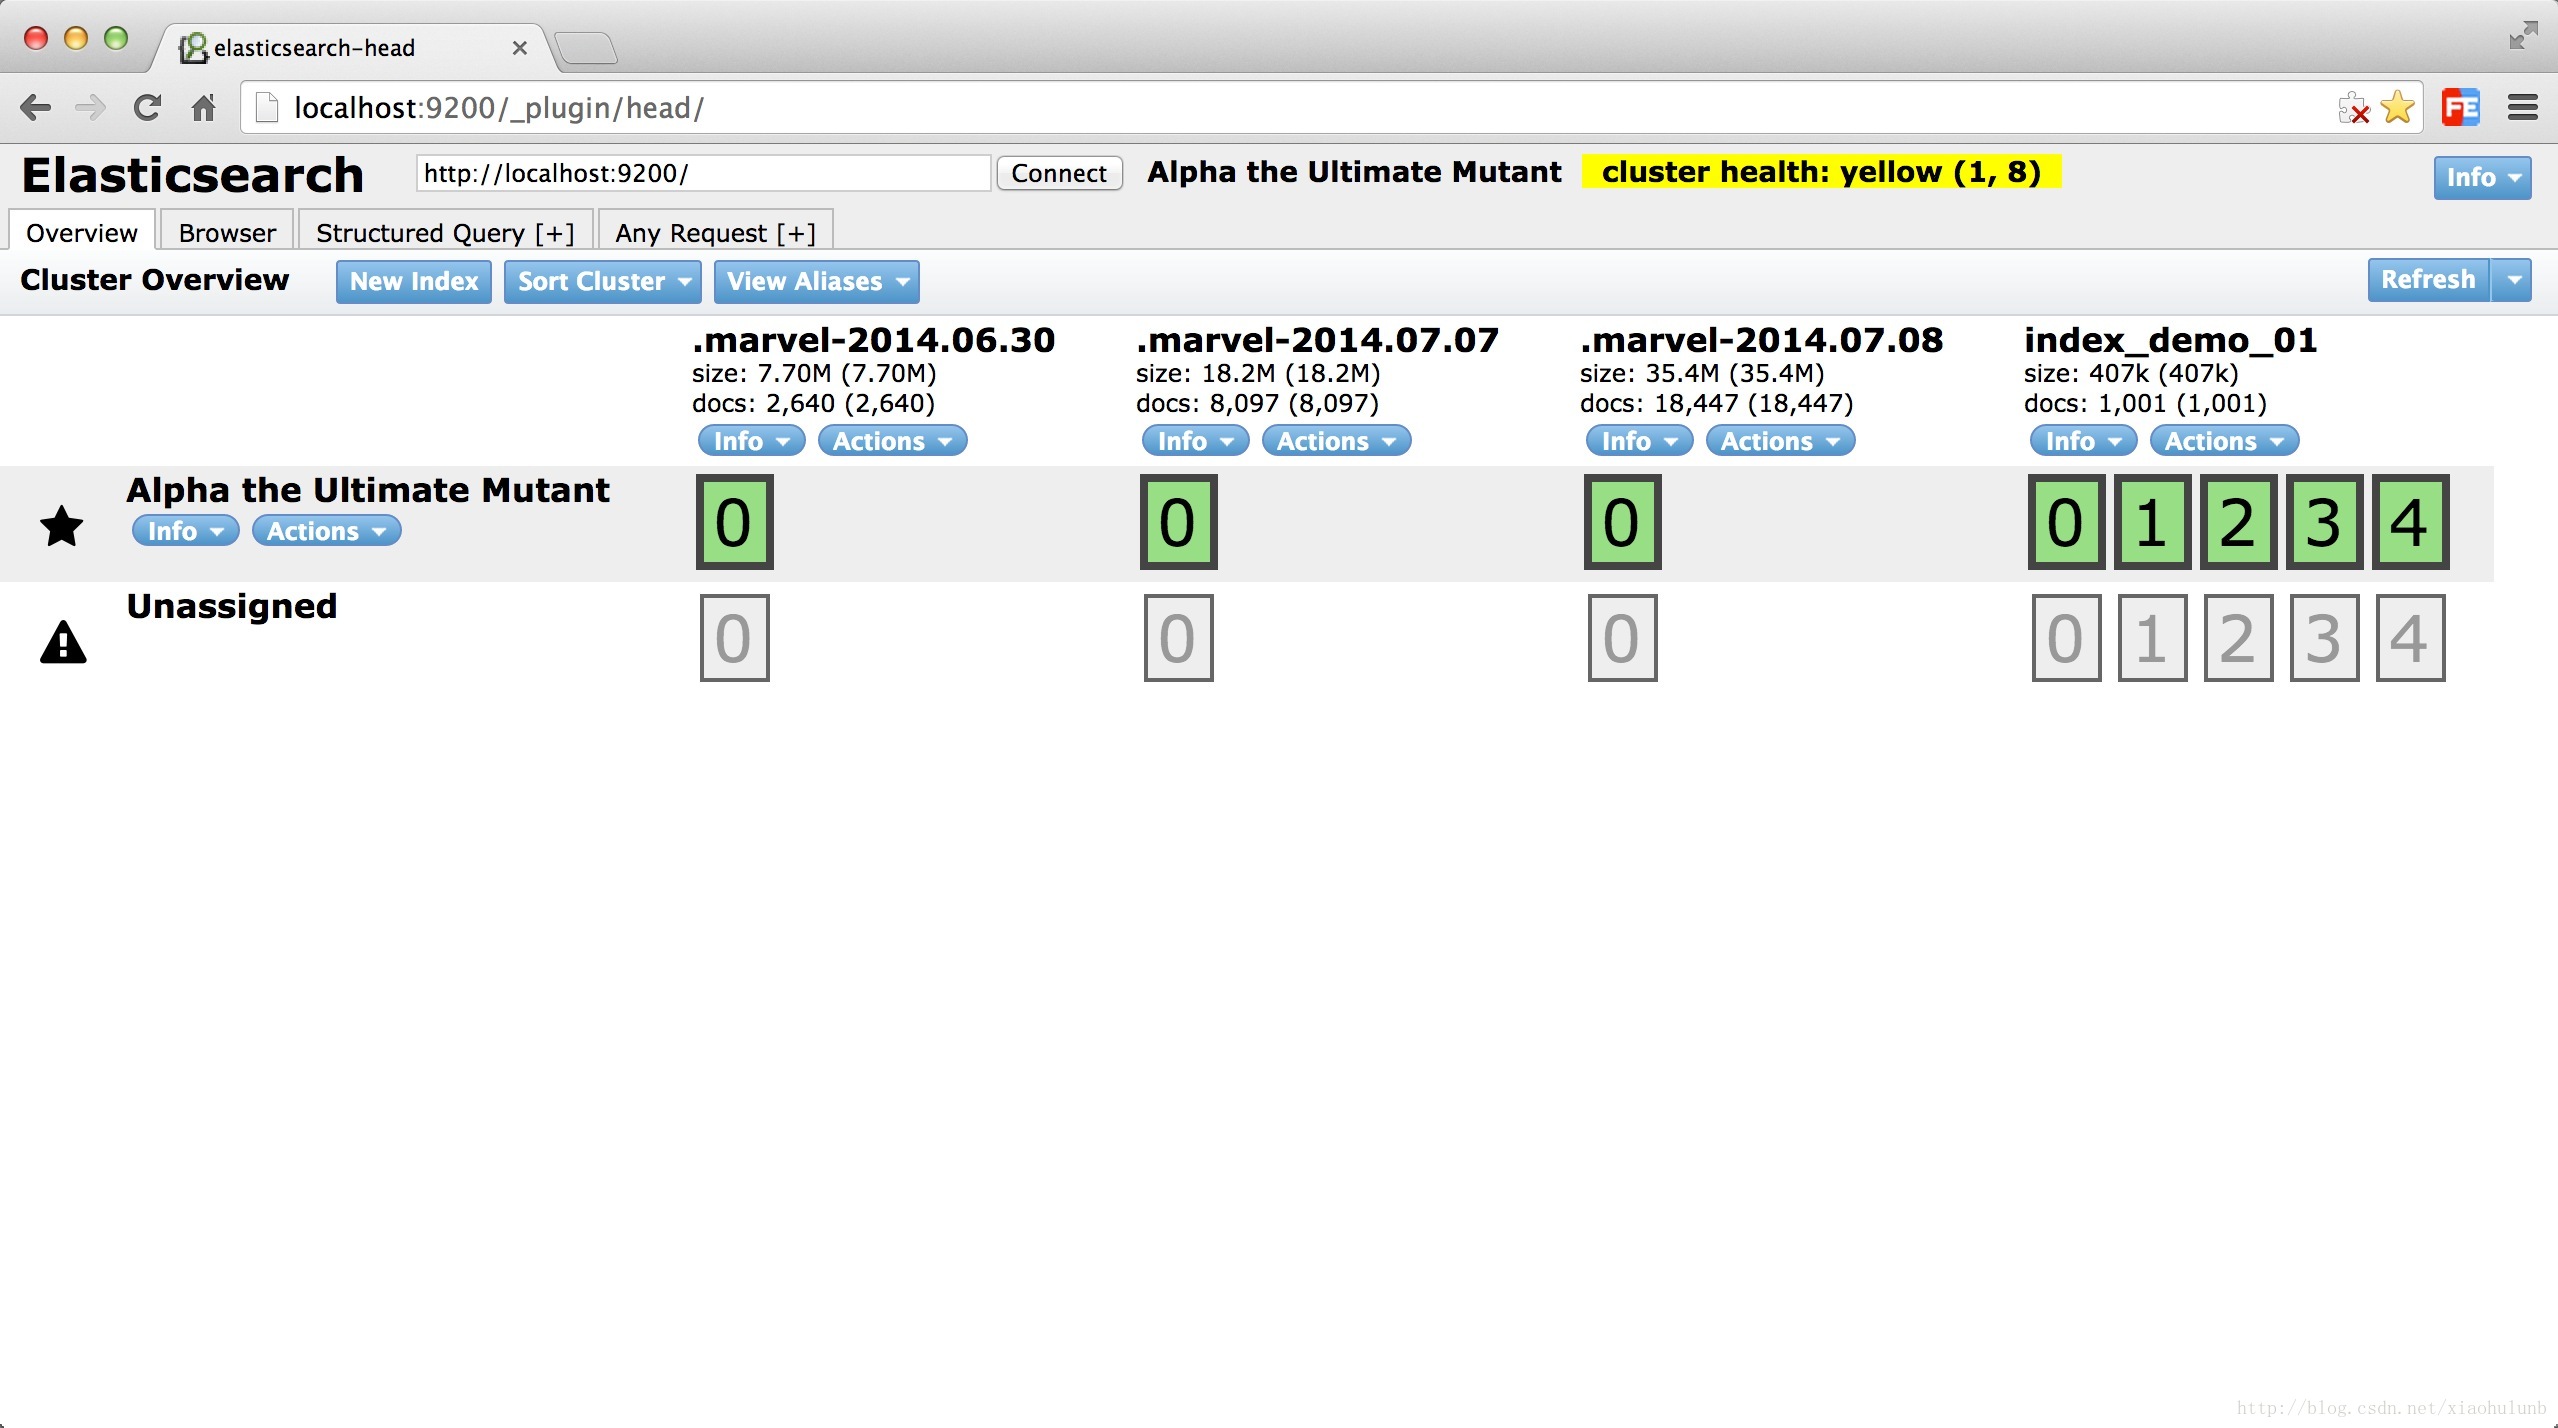
Task: Click the Refresh button
Action: (2428, 279)
